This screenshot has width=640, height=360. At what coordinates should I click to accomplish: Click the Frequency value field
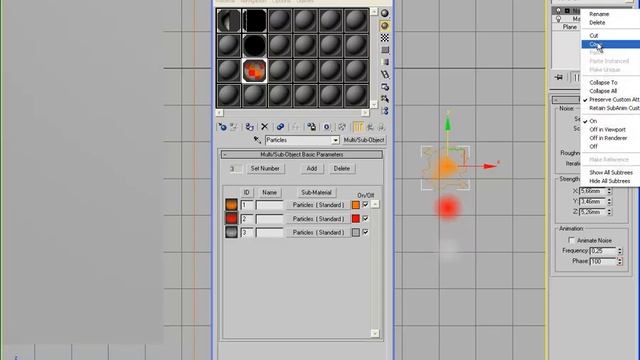(x=603, y=251)
